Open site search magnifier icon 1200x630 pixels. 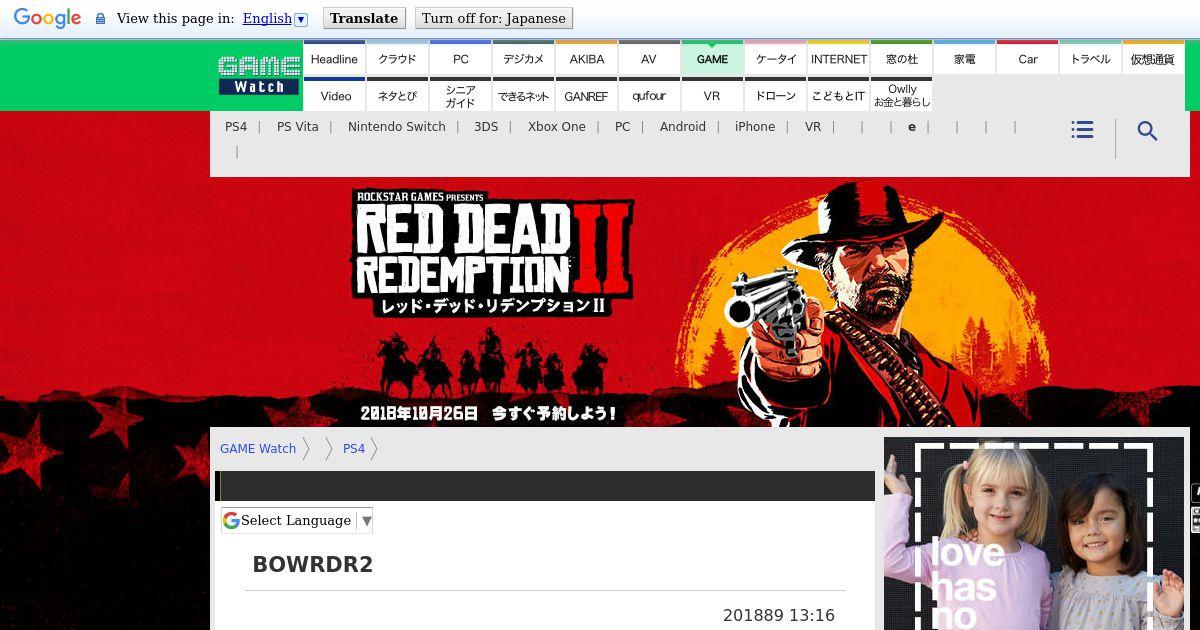click(1148, 131)
